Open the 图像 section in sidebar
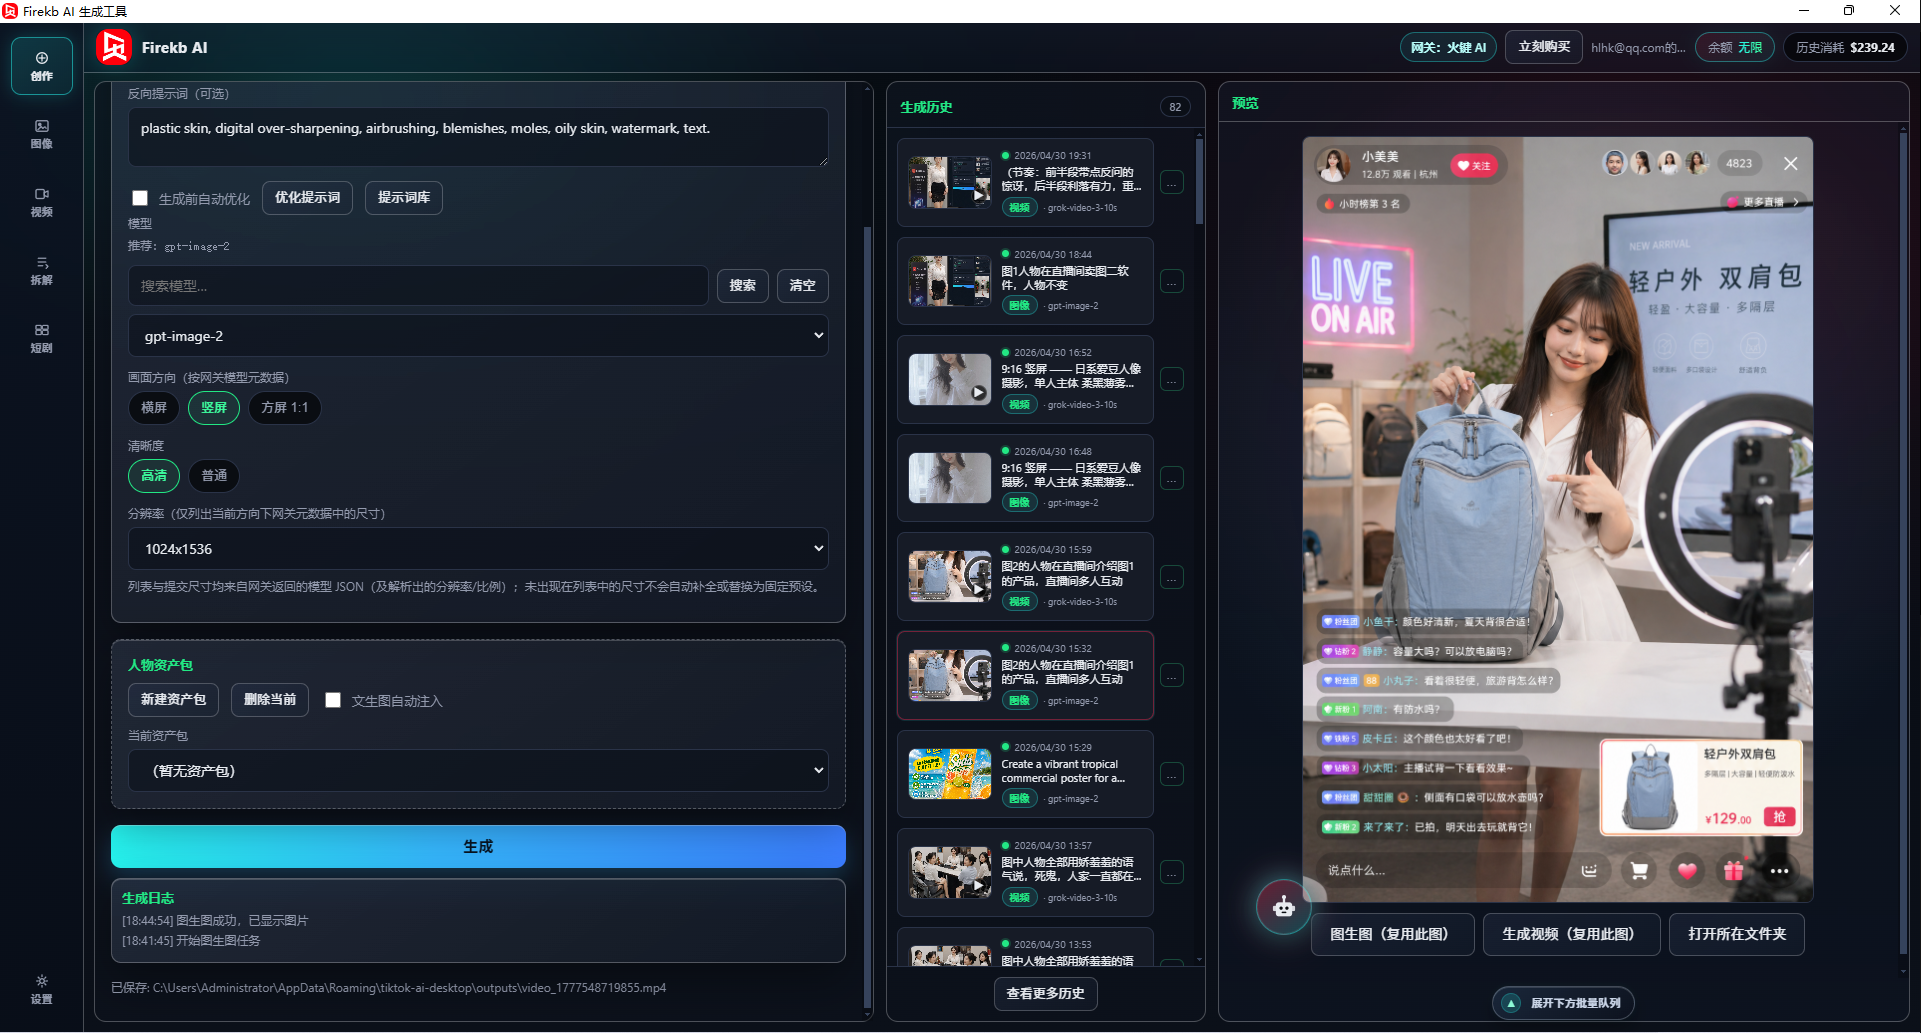Viewport: 1921px width, 1033px height. (41, 134)
